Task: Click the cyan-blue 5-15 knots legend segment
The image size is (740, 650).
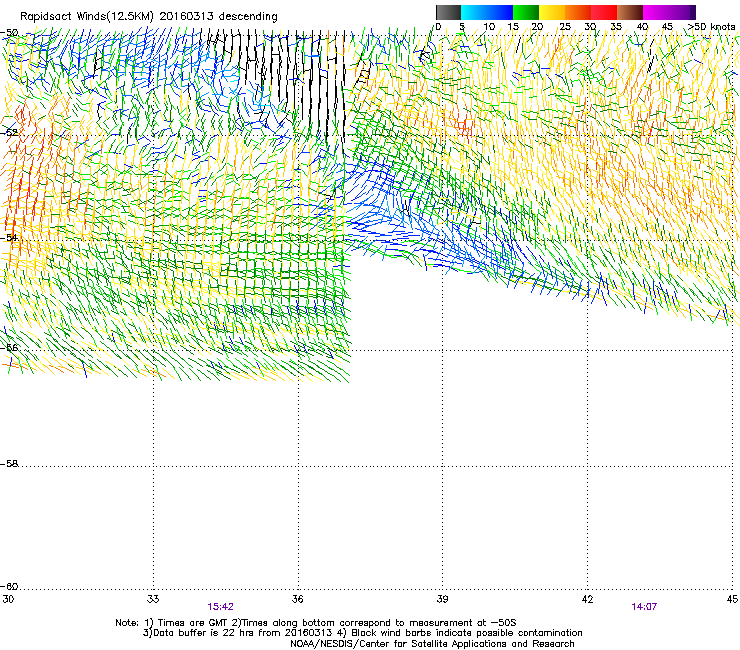Action: [x=487, y=12]
